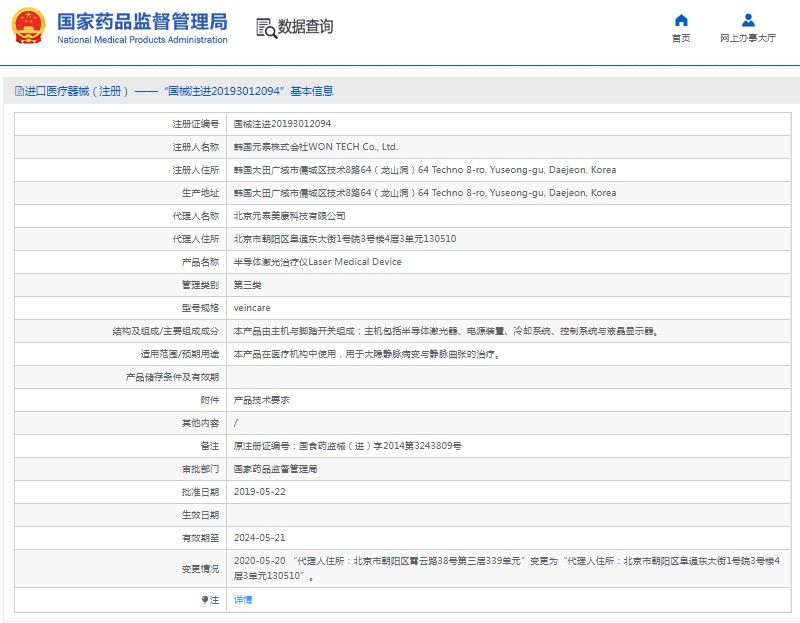Click the 注册人名称 row label

tap(195, 147)
